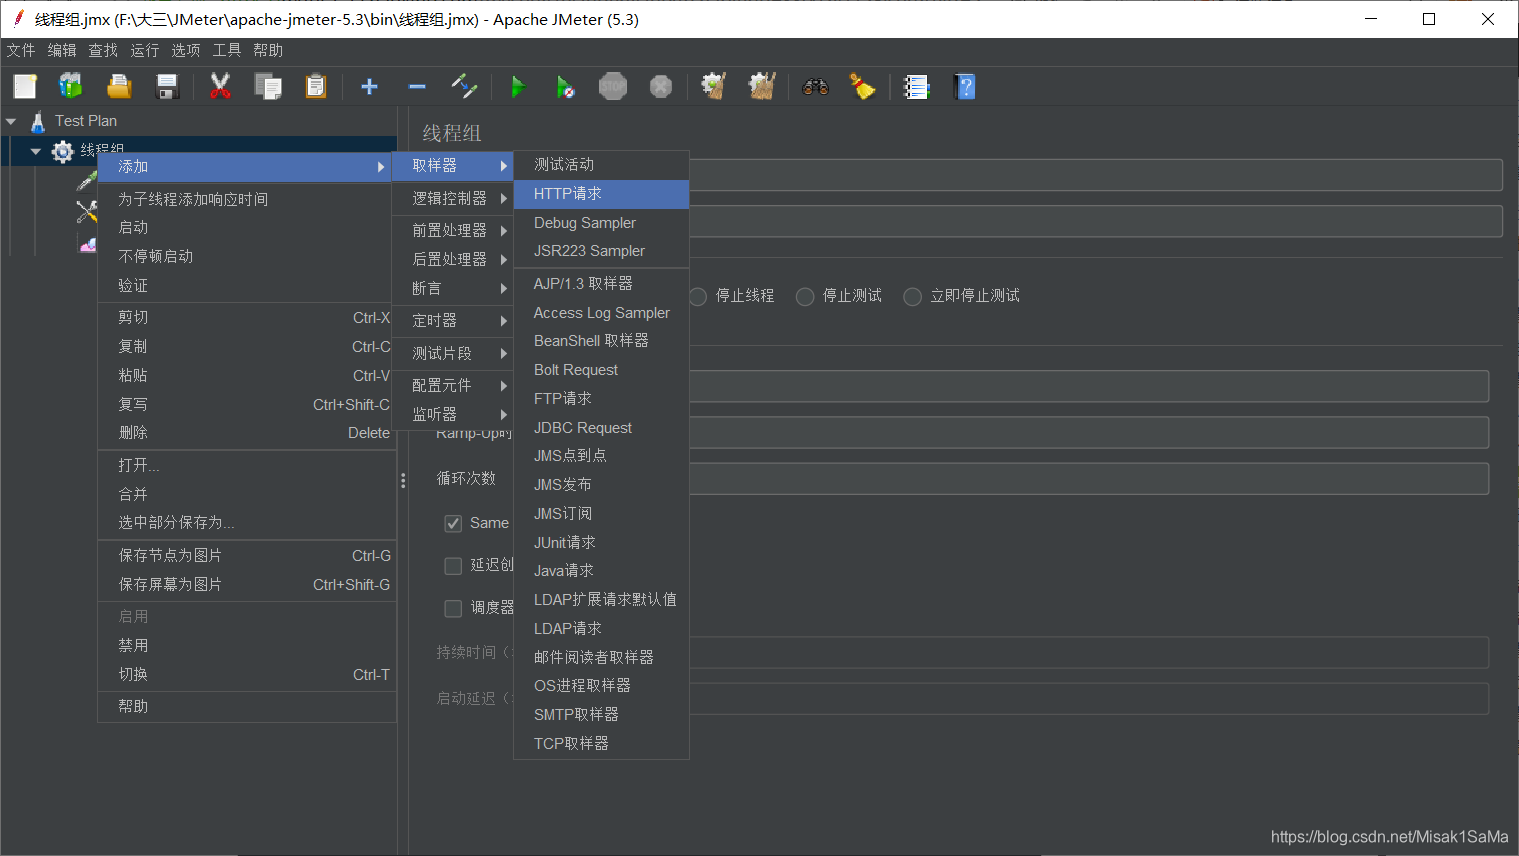Start the test with the green play icon
This screenshot has width=1519, height=856.
(x=518, y=86)
